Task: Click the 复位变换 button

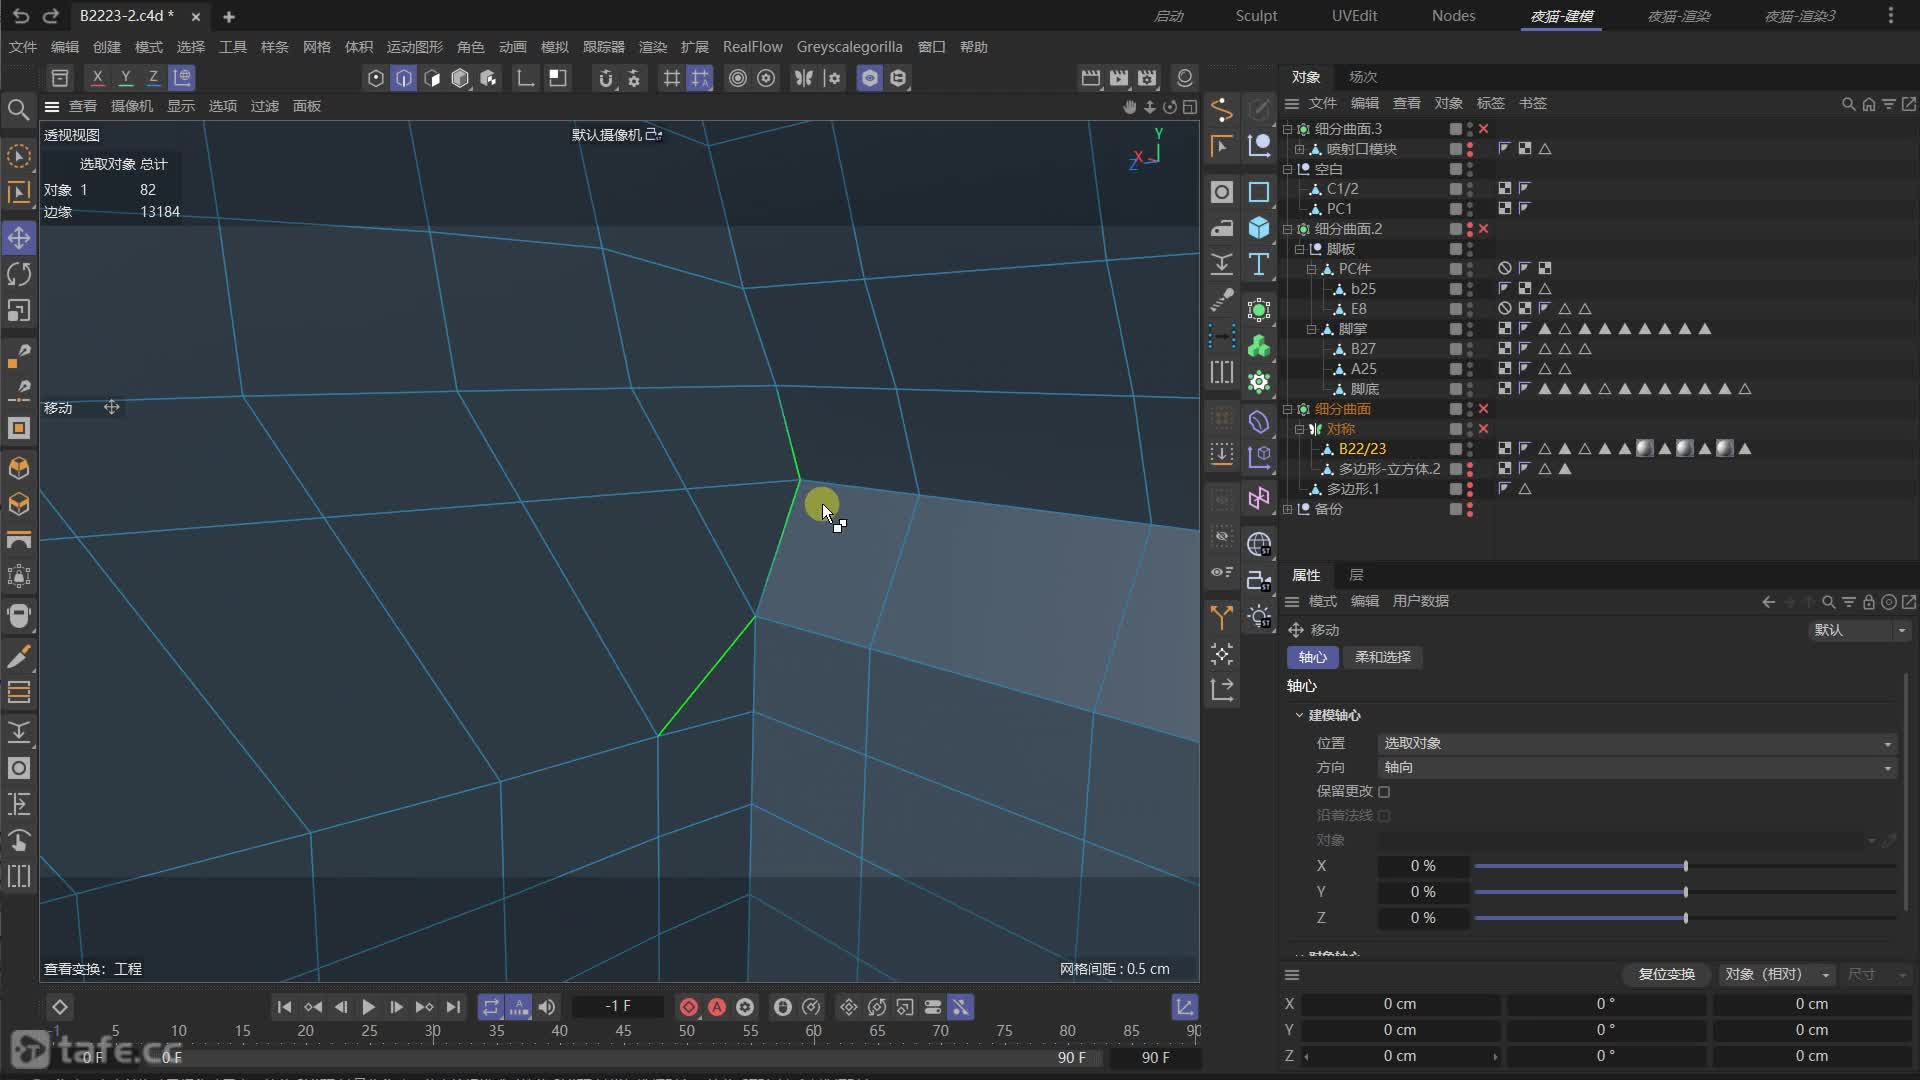Action: pos(1666,974)
